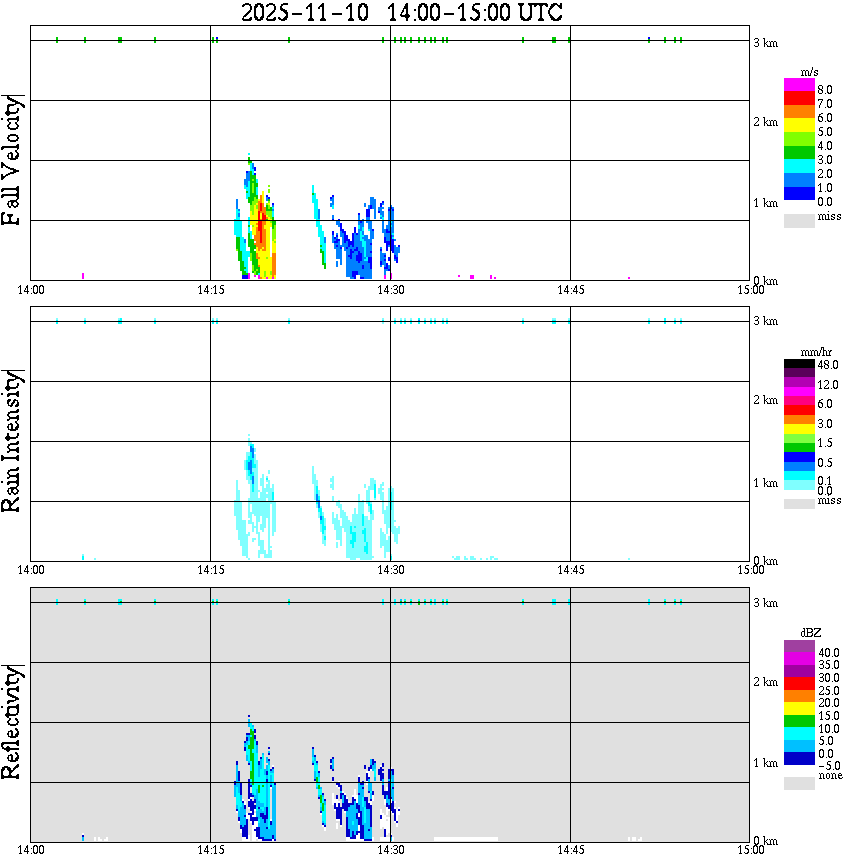This screenshot has width=850, height=868.
Task: Click the '1.5' value in the mm/hr legend
Action: click(x=825, y=443)
